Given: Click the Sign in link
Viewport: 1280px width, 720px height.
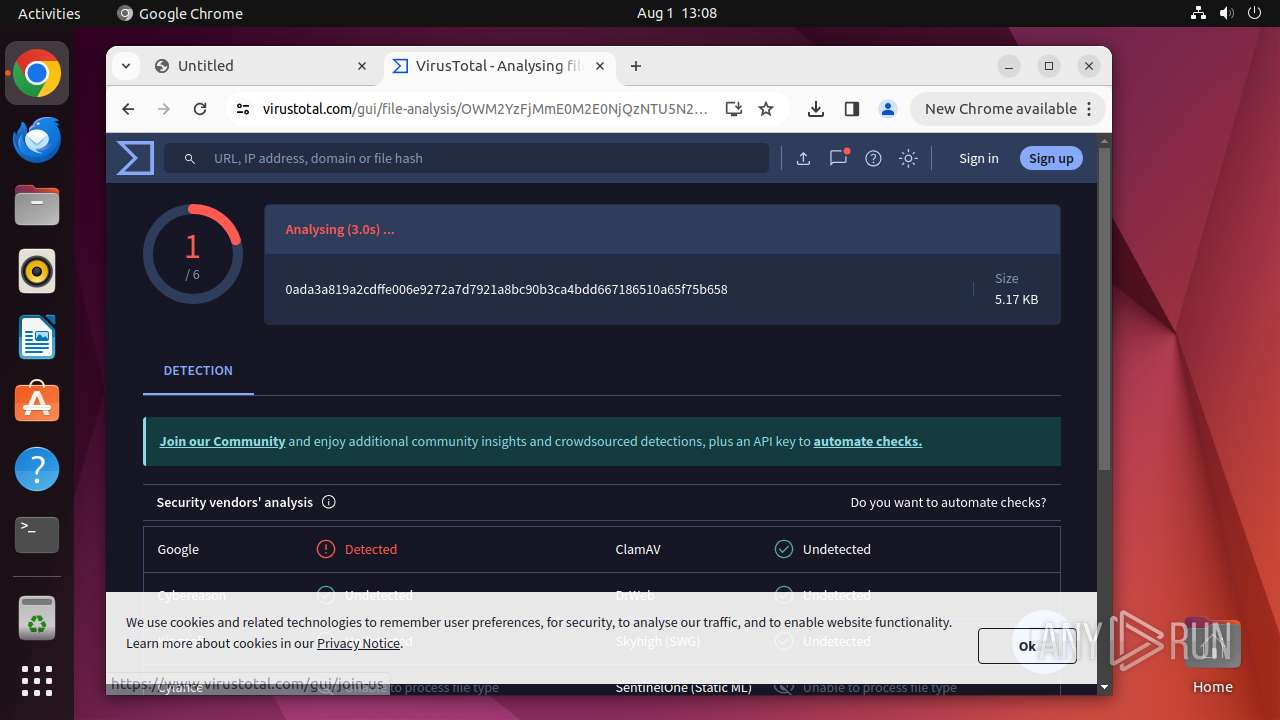Looking at the screenshot, I should (978, 158).
